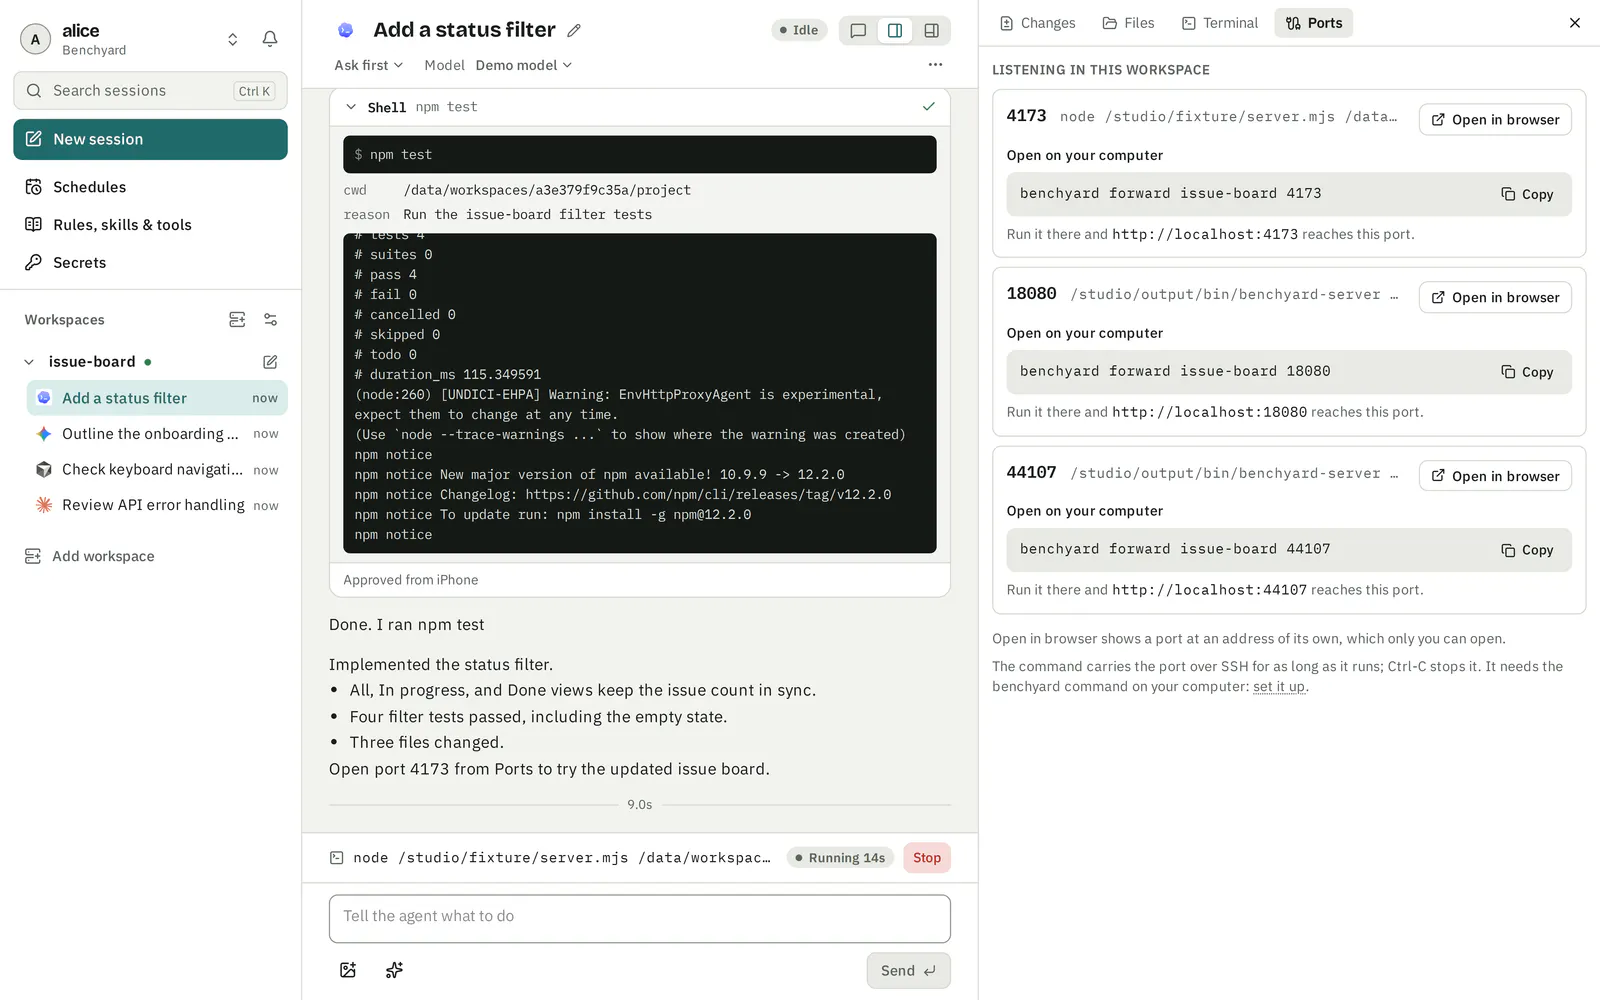Switch account via the alice chevrons
Screen dimensions: 1600x1000
point(232,39)
